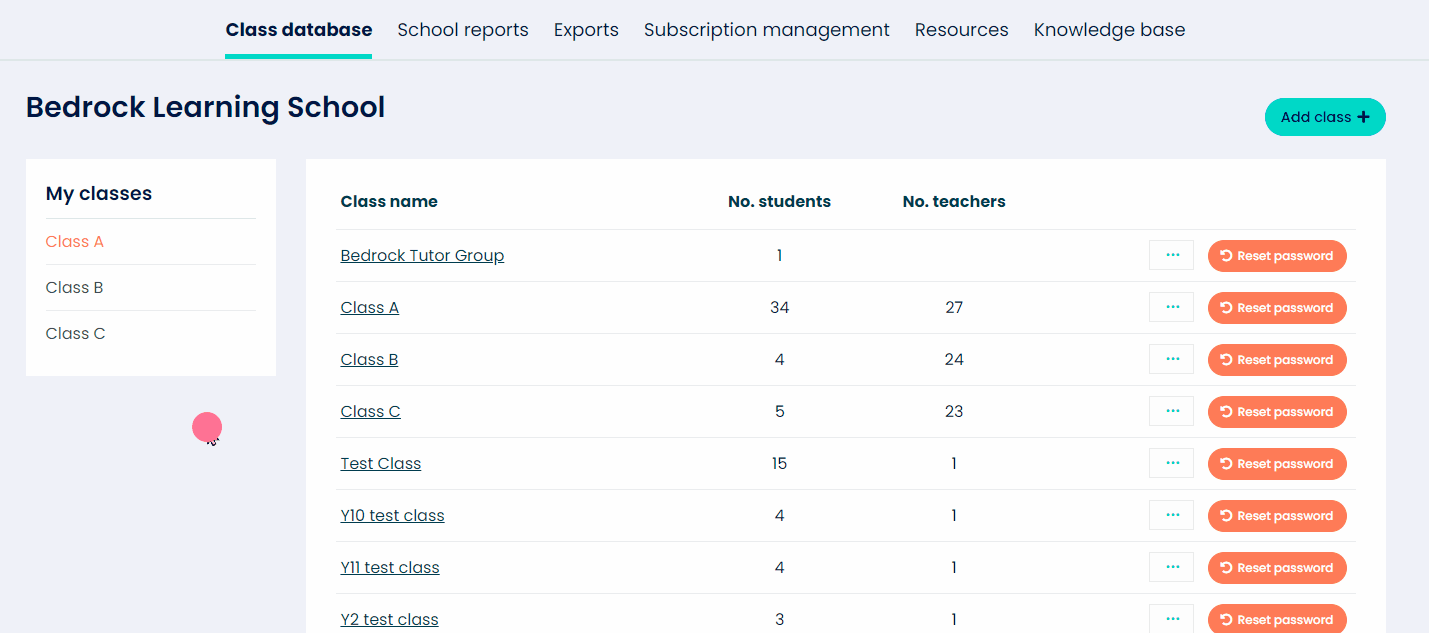Open the Class B link in the table

tap(369, 359)
